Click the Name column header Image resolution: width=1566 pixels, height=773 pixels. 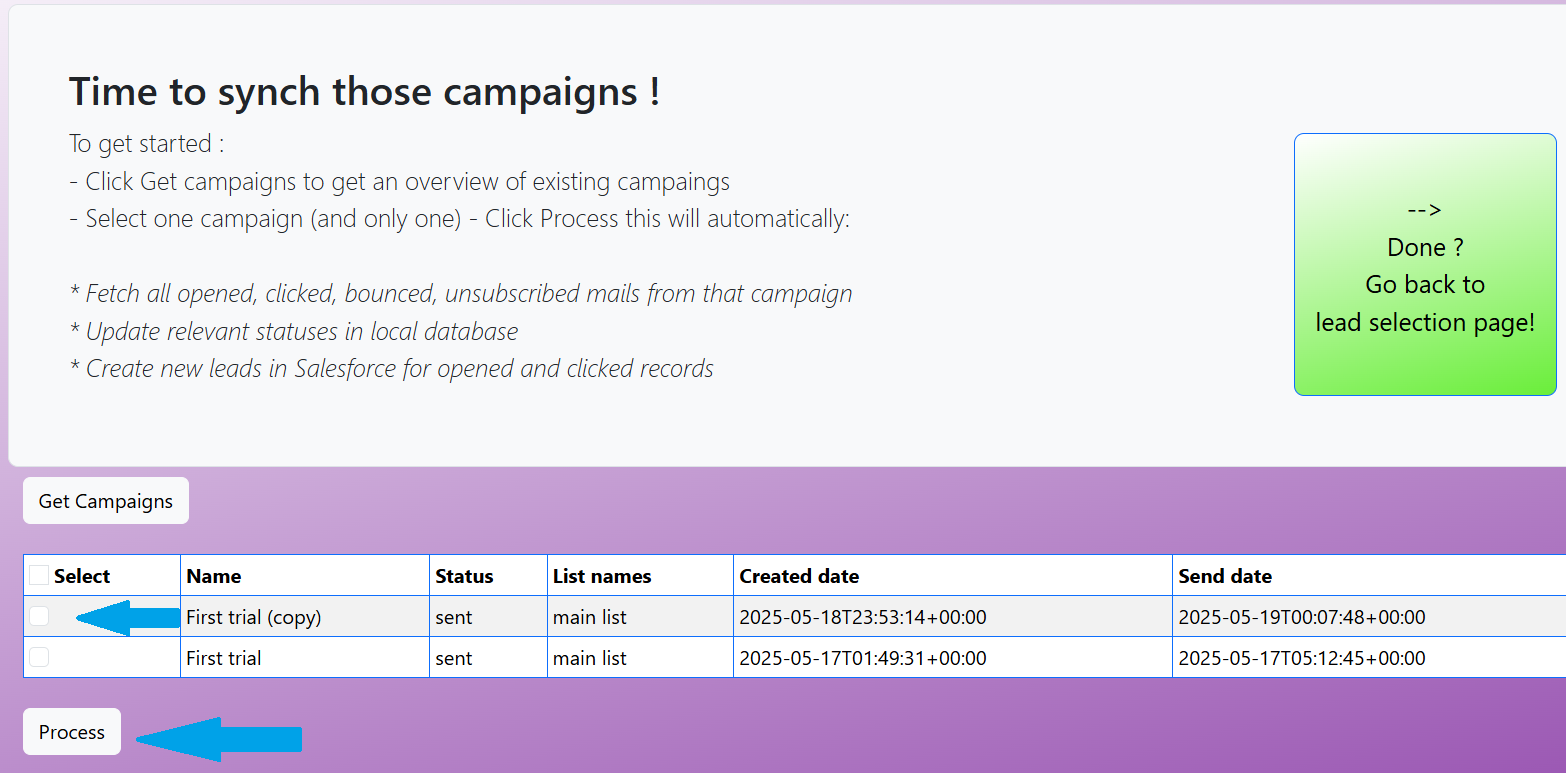pyautogui.click(x=214, y=576)
